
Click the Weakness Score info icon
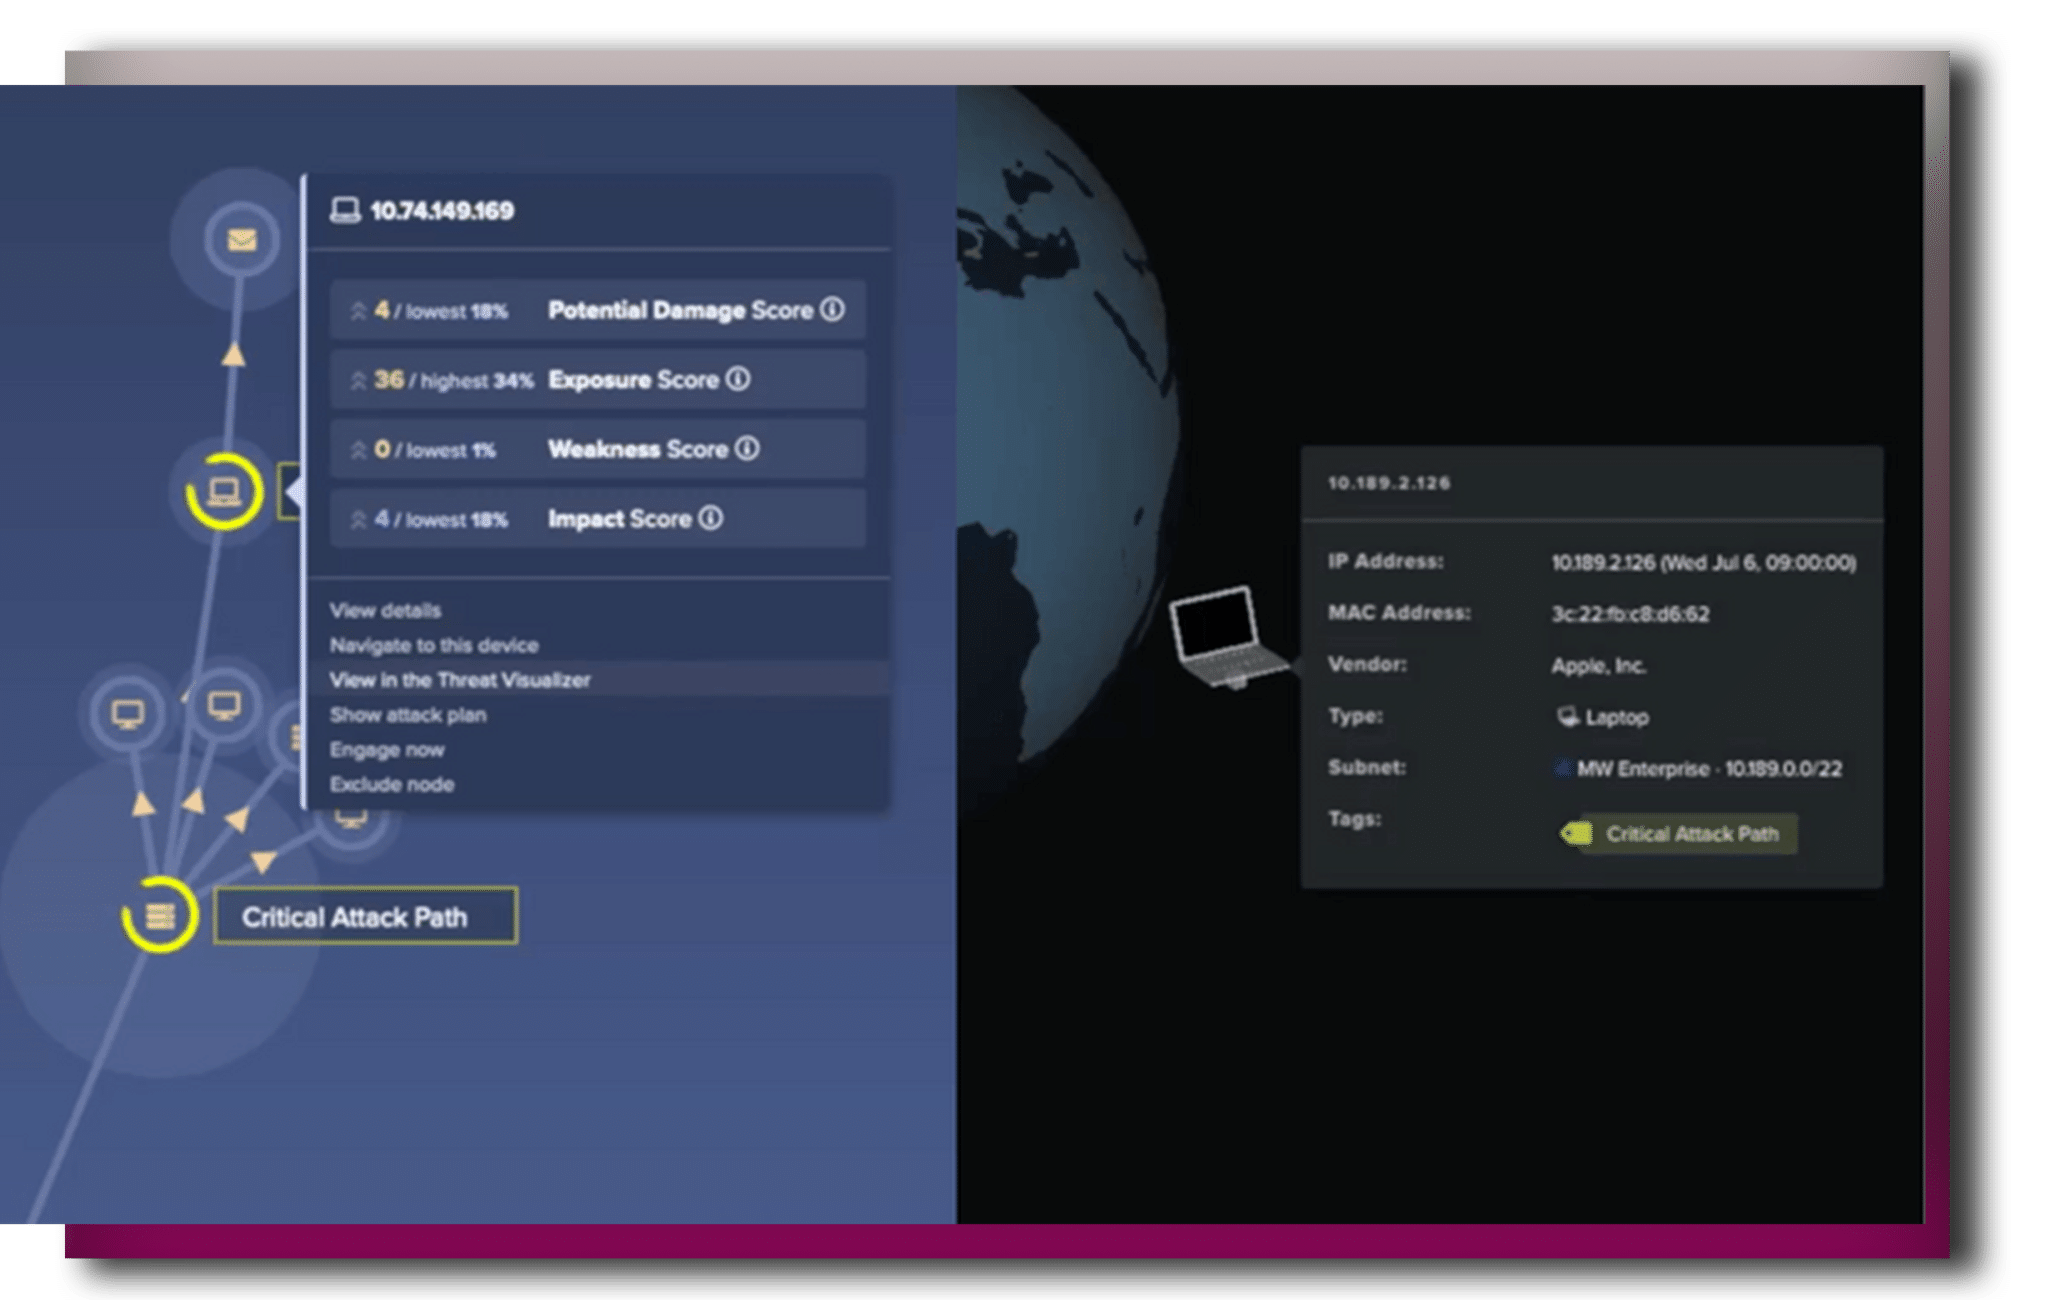click(x=747, y=449)
